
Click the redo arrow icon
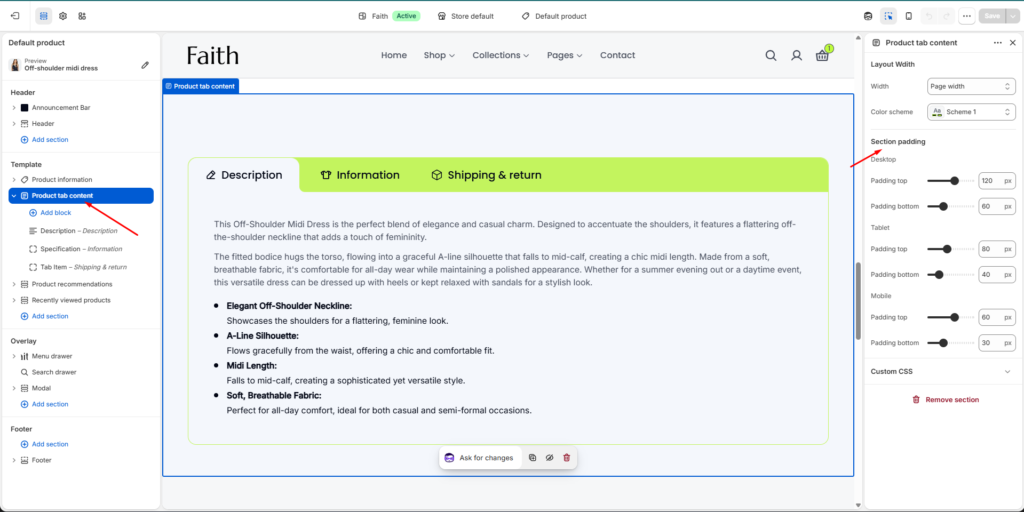(x=946, y=16)
